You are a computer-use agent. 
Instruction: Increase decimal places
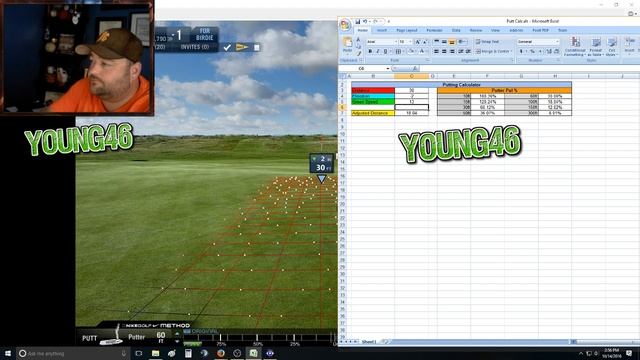click(549, 51)
